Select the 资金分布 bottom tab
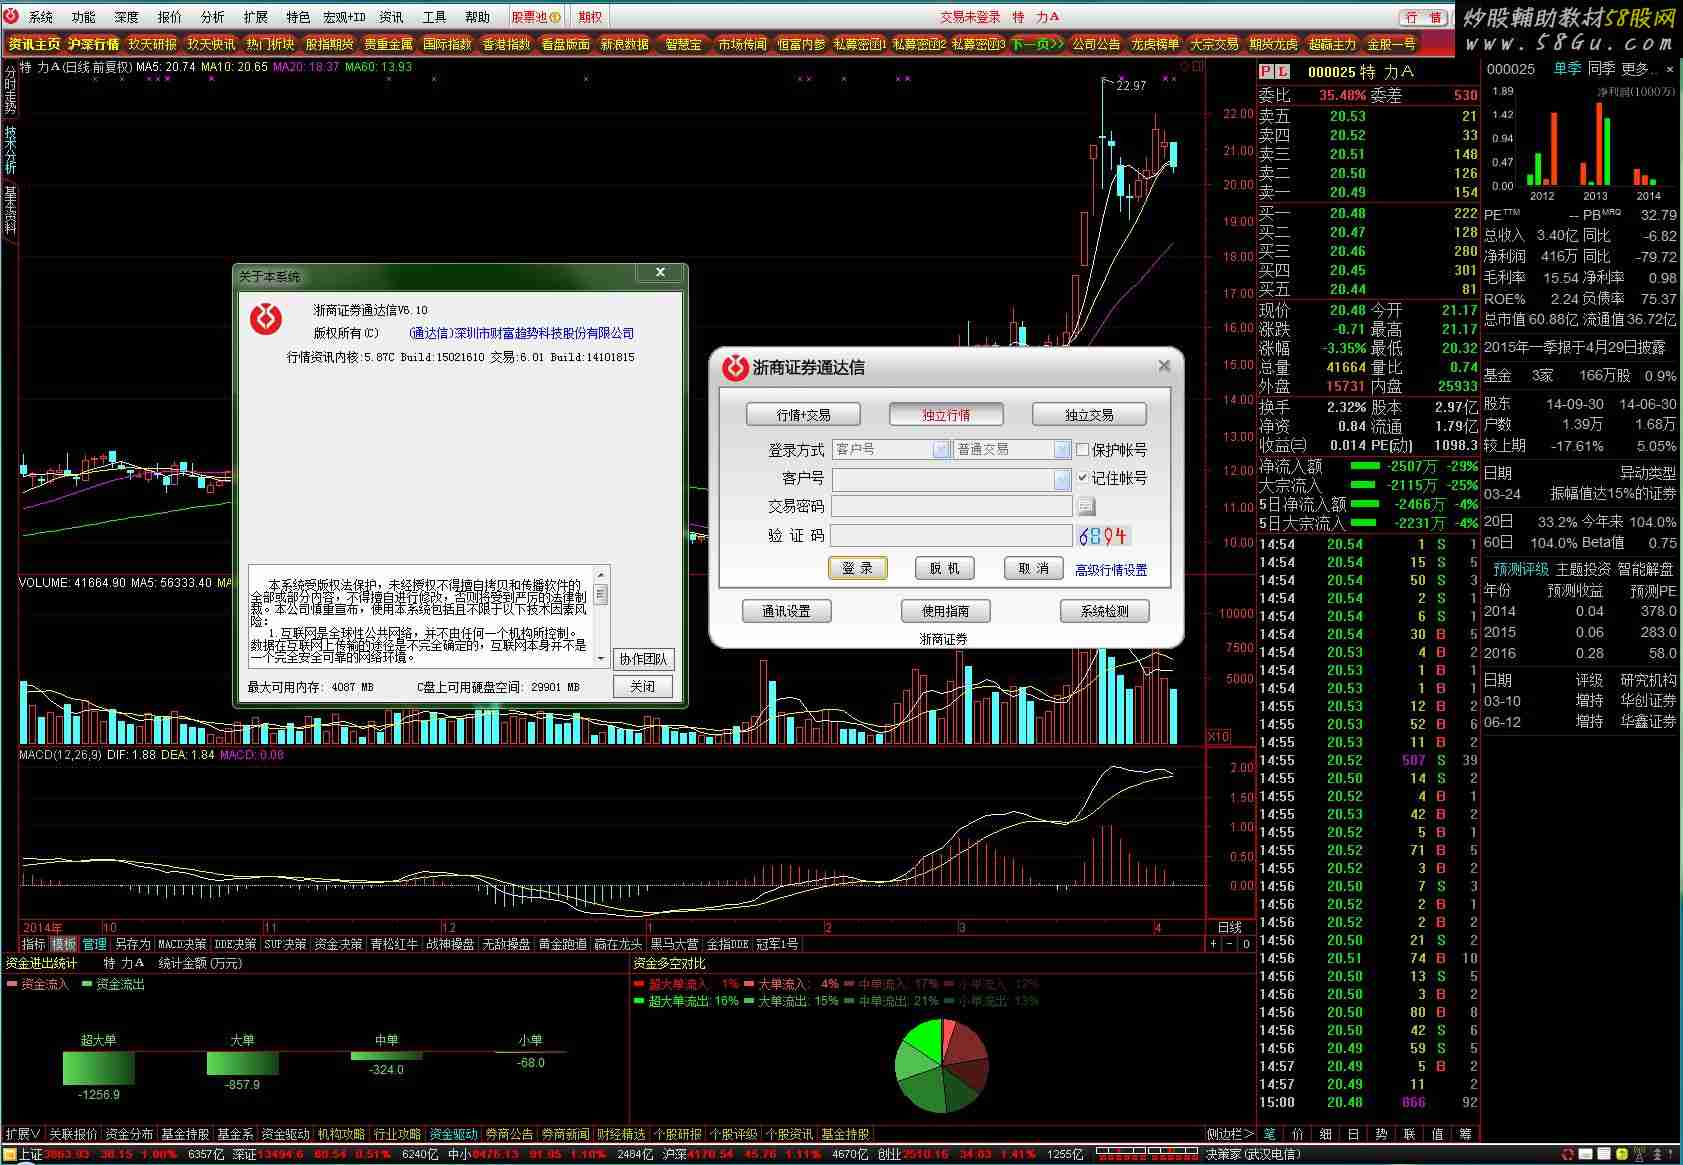Screen dimensions: 1683x1165 pyautogui.click(x=129, y=1134)
